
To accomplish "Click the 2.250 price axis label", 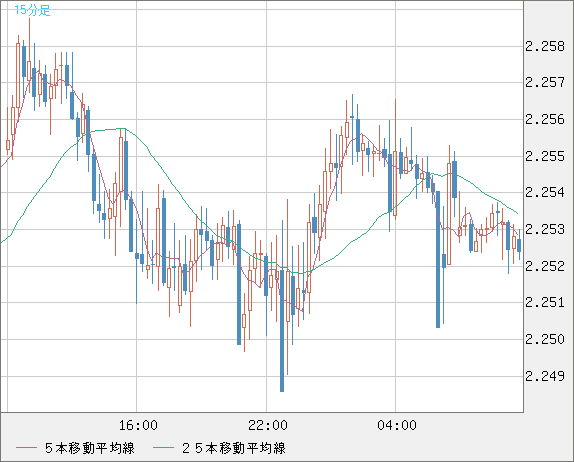I will (545, 339).
